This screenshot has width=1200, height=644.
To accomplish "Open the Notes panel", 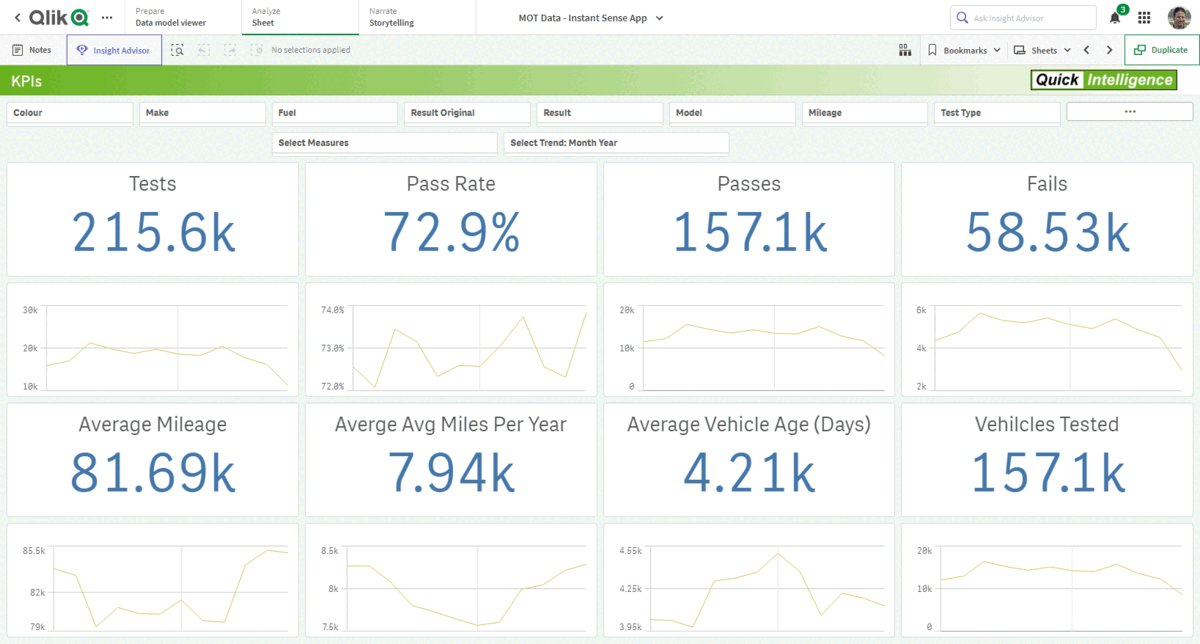I will 32,50.
